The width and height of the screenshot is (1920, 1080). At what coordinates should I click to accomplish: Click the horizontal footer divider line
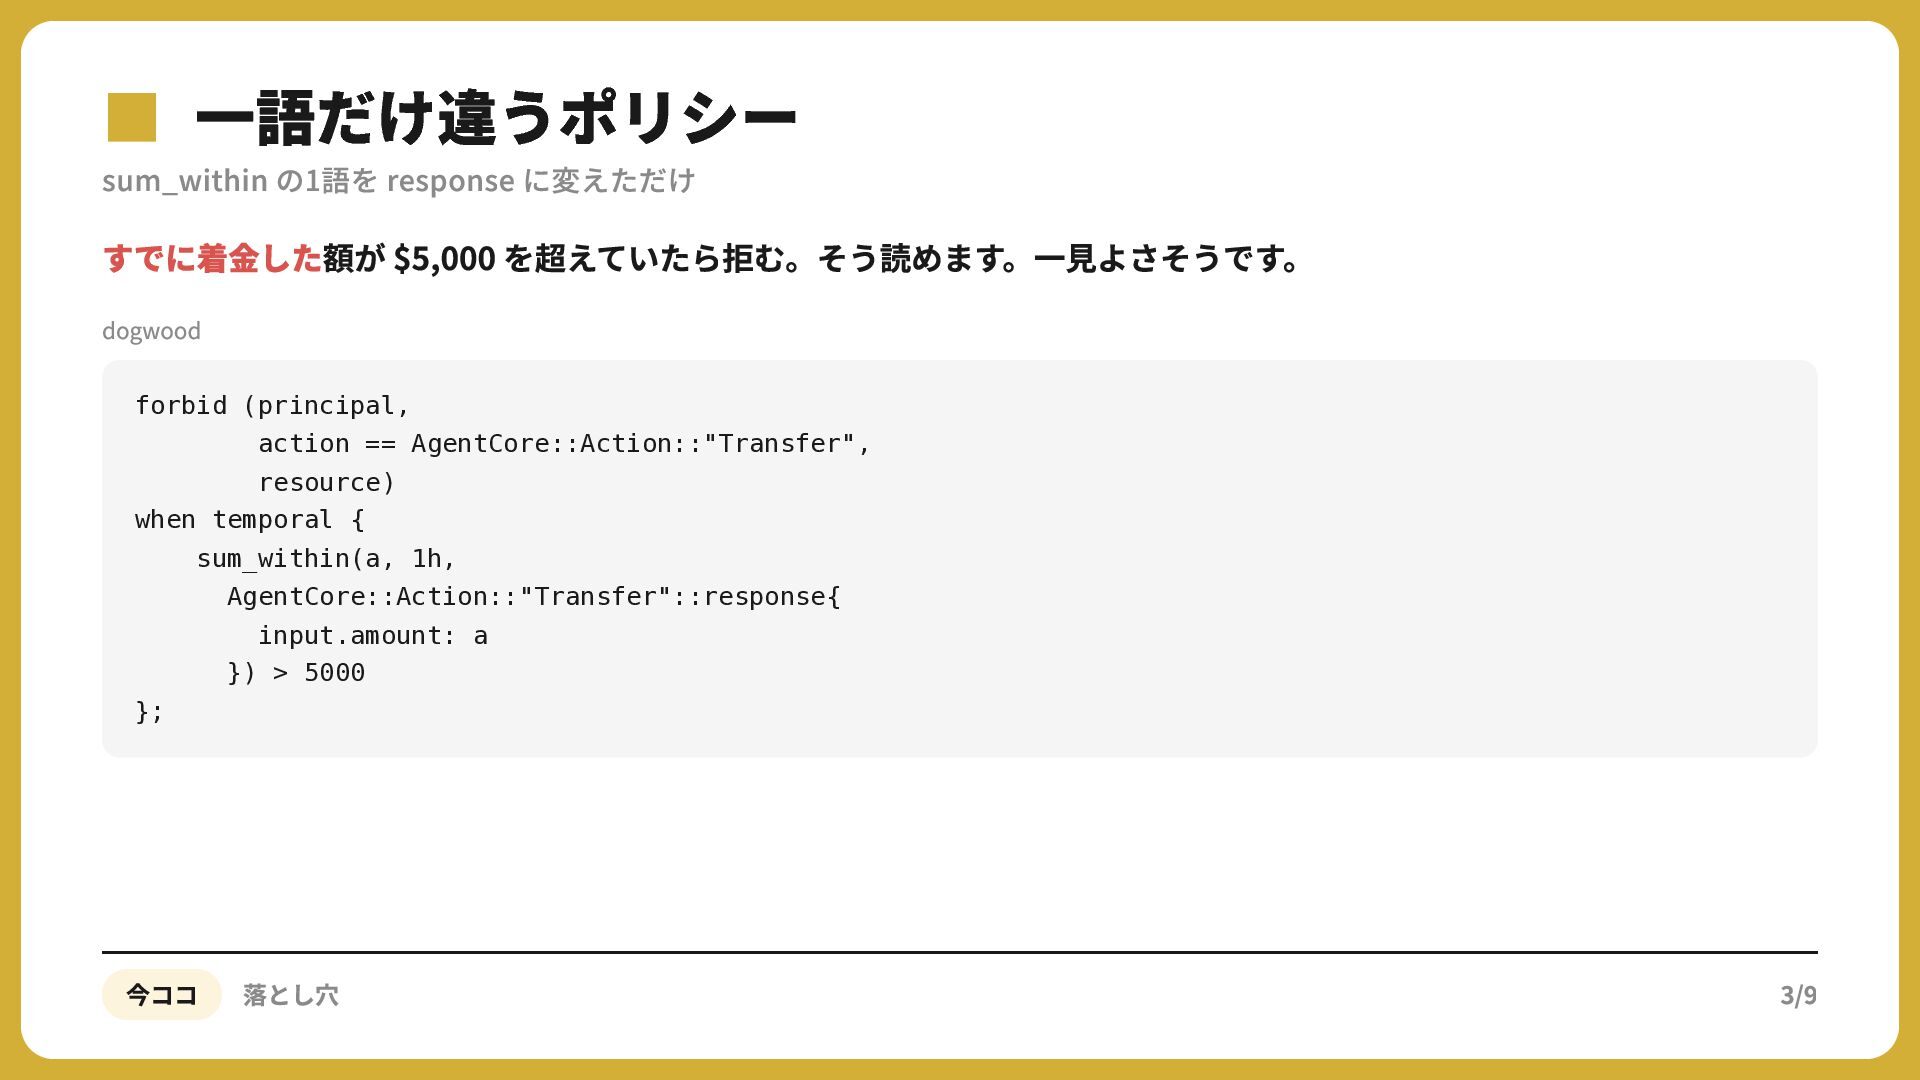[960, 952]
